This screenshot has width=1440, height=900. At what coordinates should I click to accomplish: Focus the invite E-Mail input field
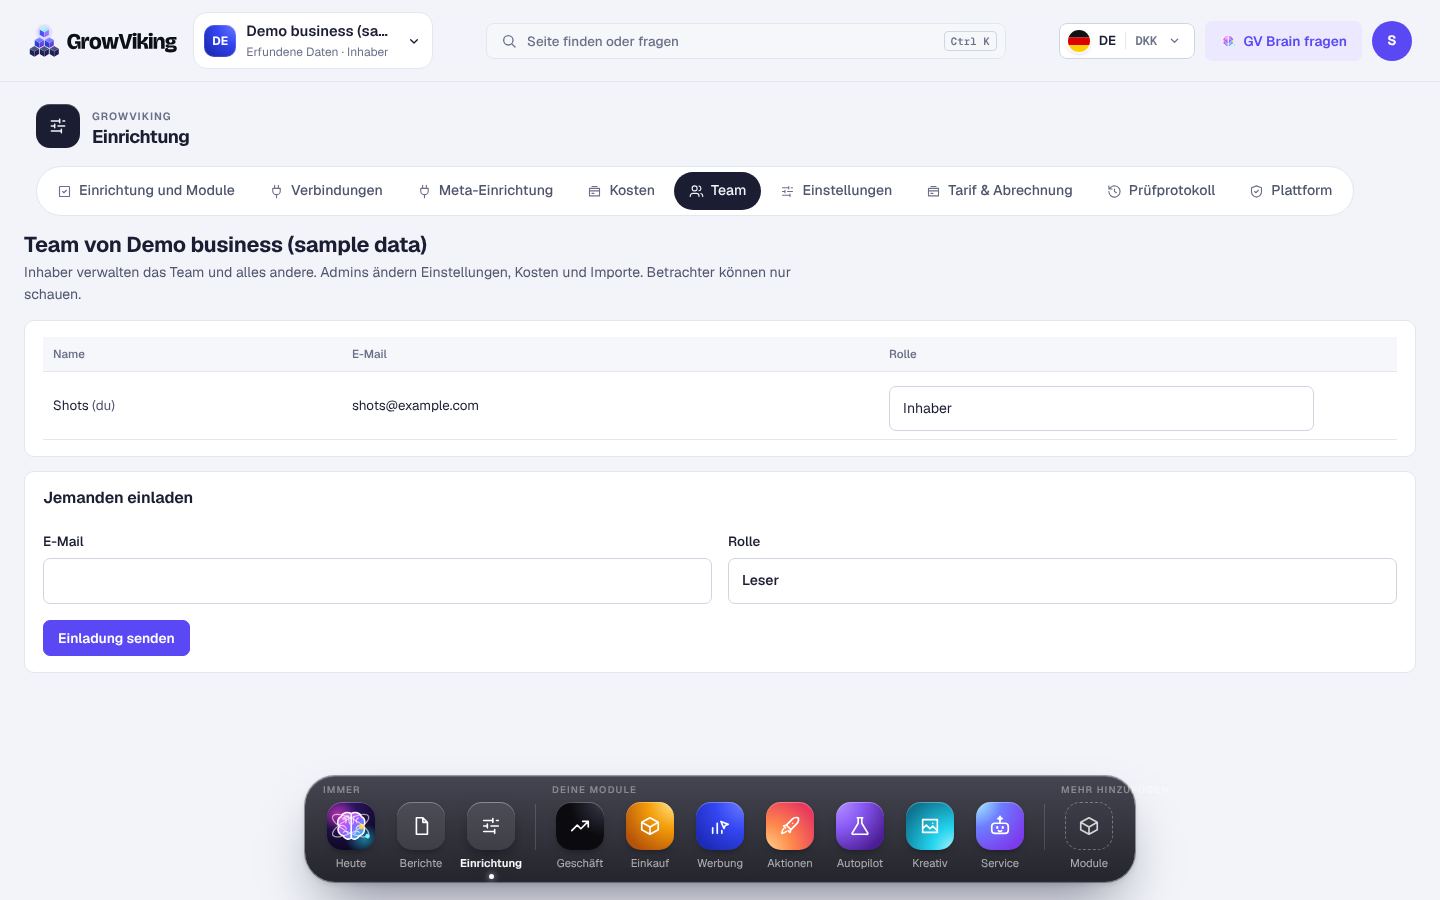tap(377, 581)
